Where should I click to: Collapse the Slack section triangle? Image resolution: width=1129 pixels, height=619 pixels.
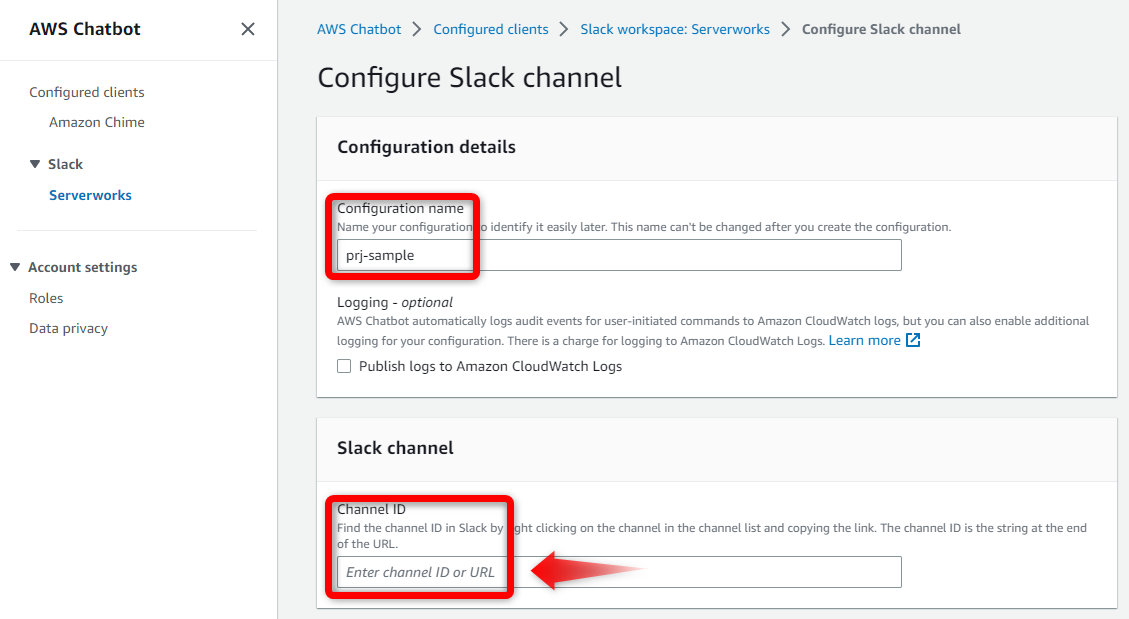click(35, 164)
